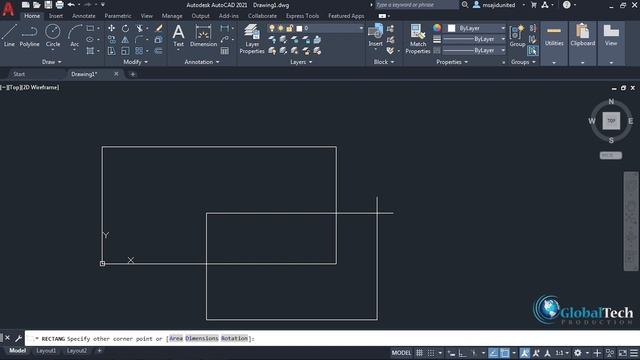Click the TOP face of ViewCube

pyautogui.click(x=611, y=121)
